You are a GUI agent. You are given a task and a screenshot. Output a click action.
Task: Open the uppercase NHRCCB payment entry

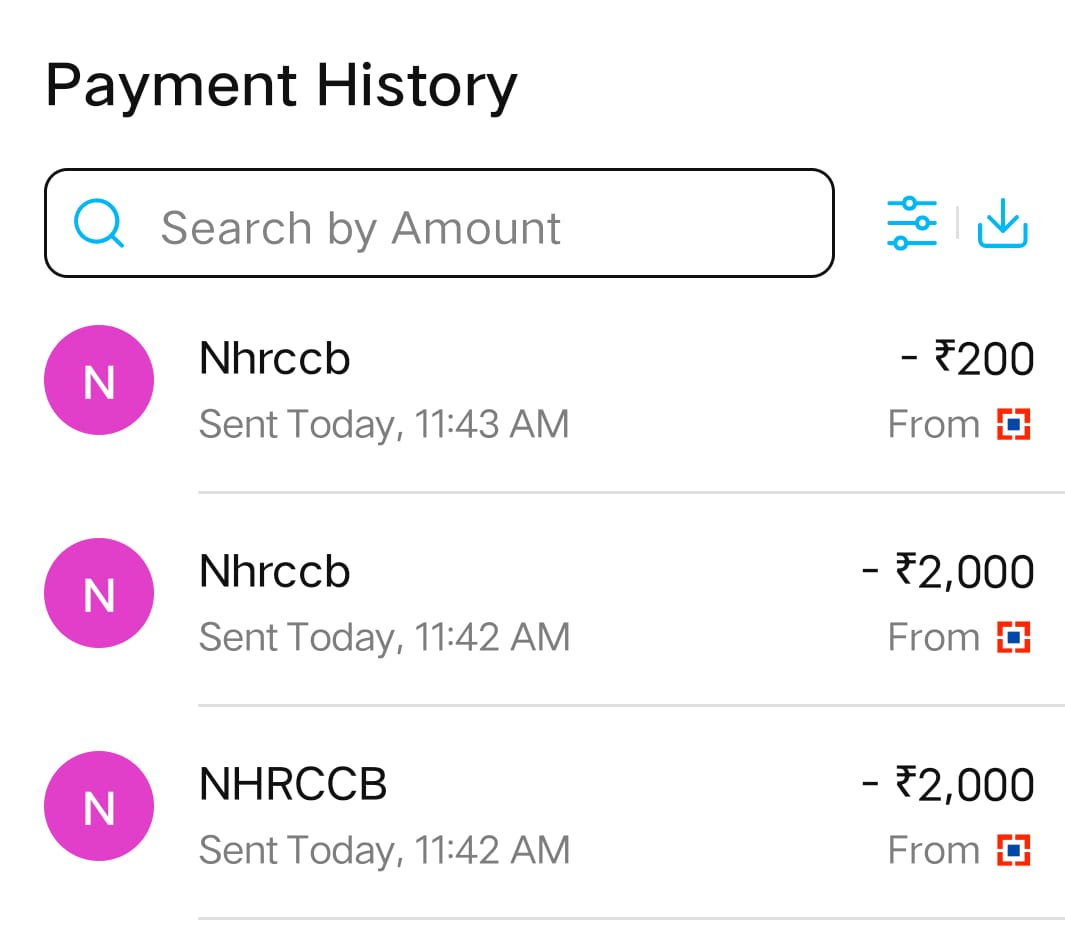click(293, 785)
